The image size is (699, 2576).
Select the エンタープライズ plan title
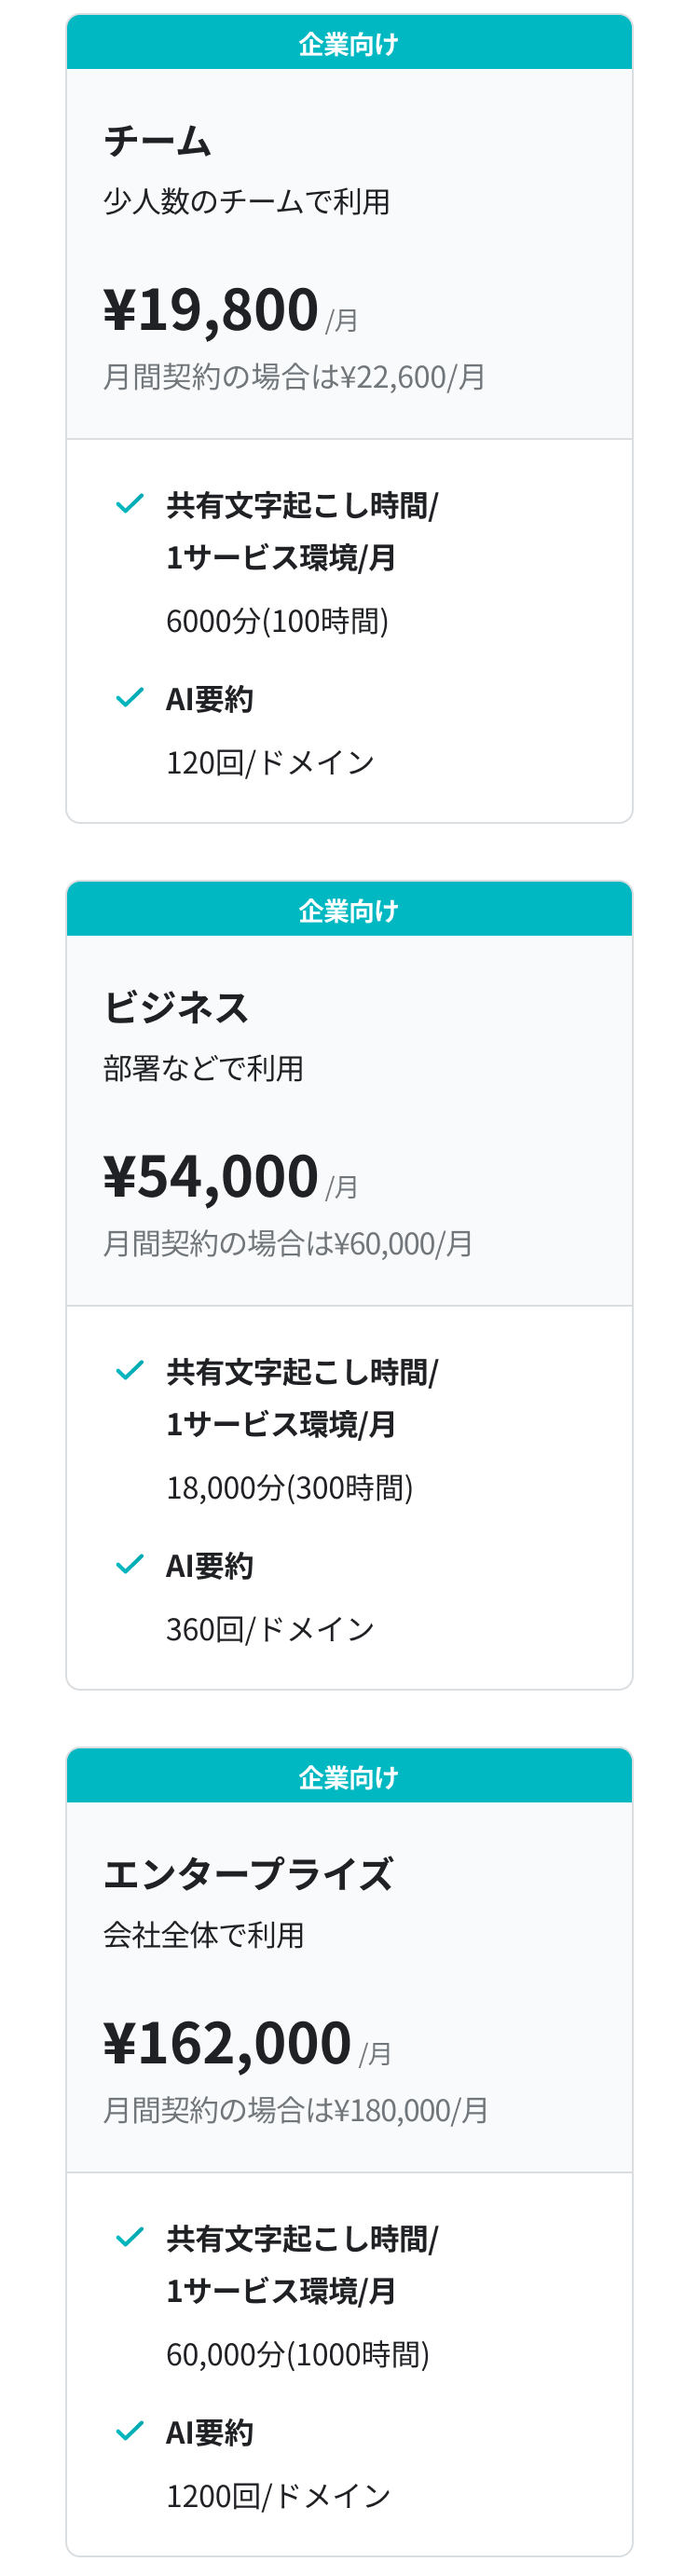pos(248,1874)
